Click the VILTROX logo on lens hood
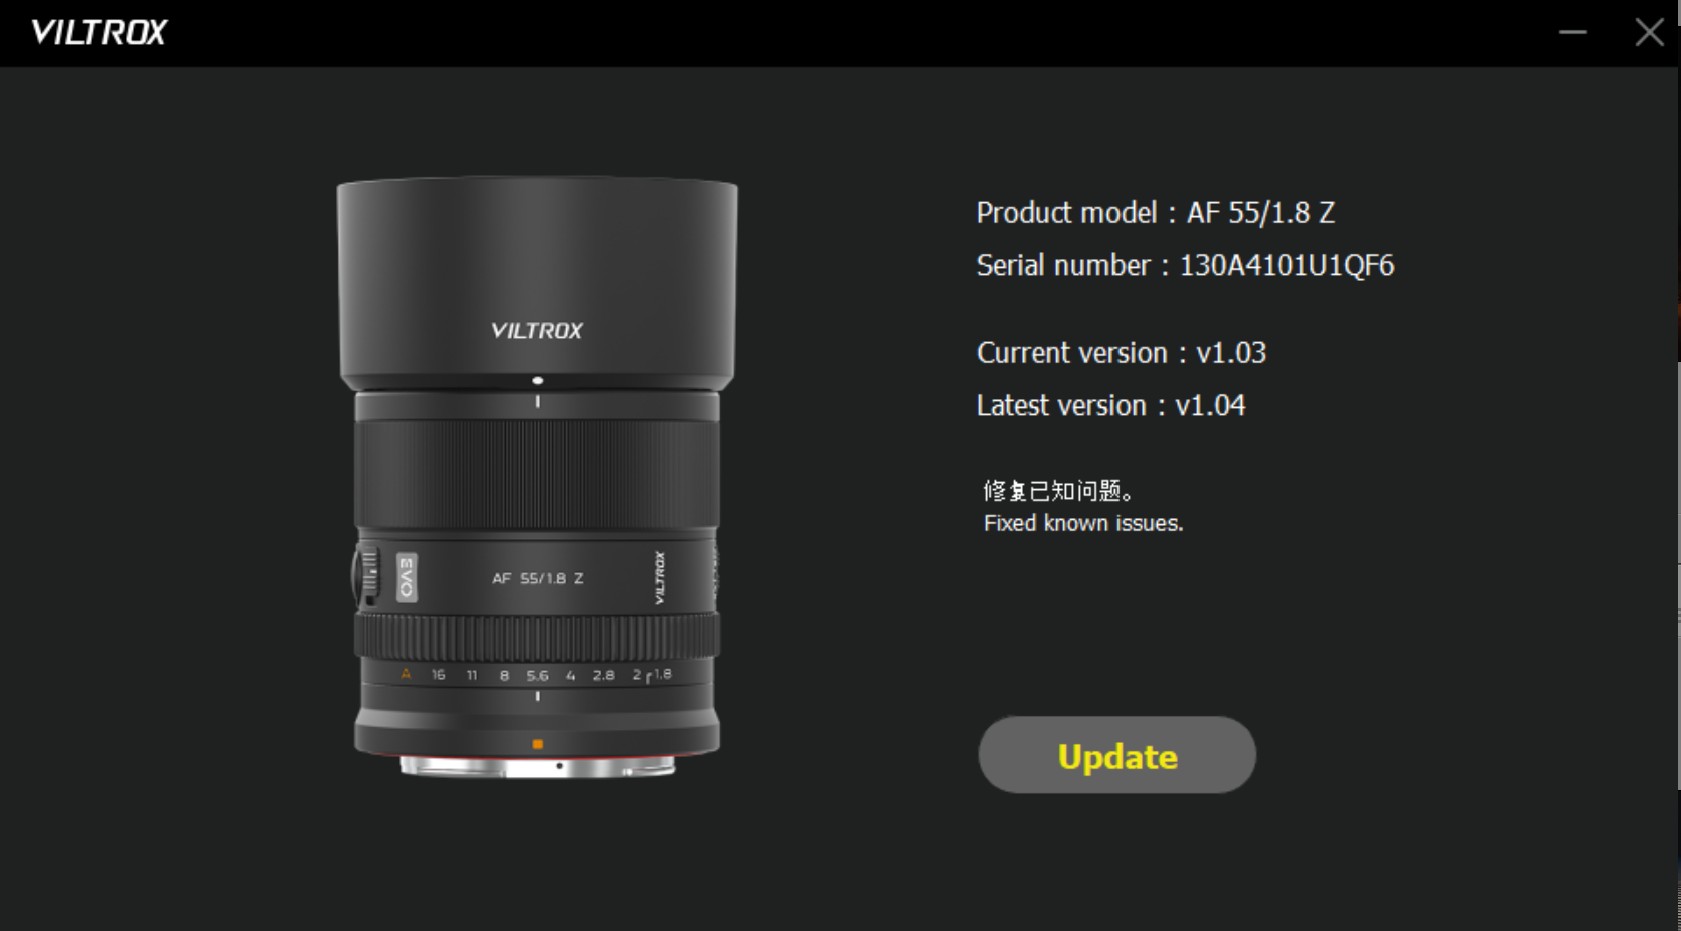This screenshot has height=931, width=1681. [537, 330]
